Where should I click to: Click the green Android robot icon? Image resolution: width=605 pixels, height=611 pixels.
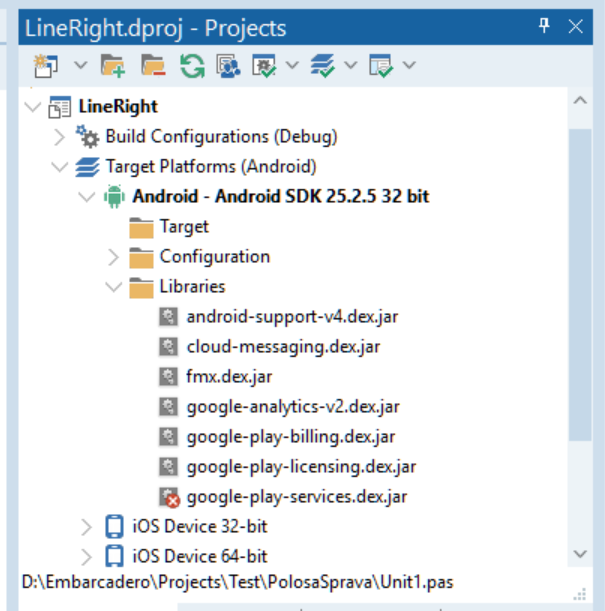[114, 196]
